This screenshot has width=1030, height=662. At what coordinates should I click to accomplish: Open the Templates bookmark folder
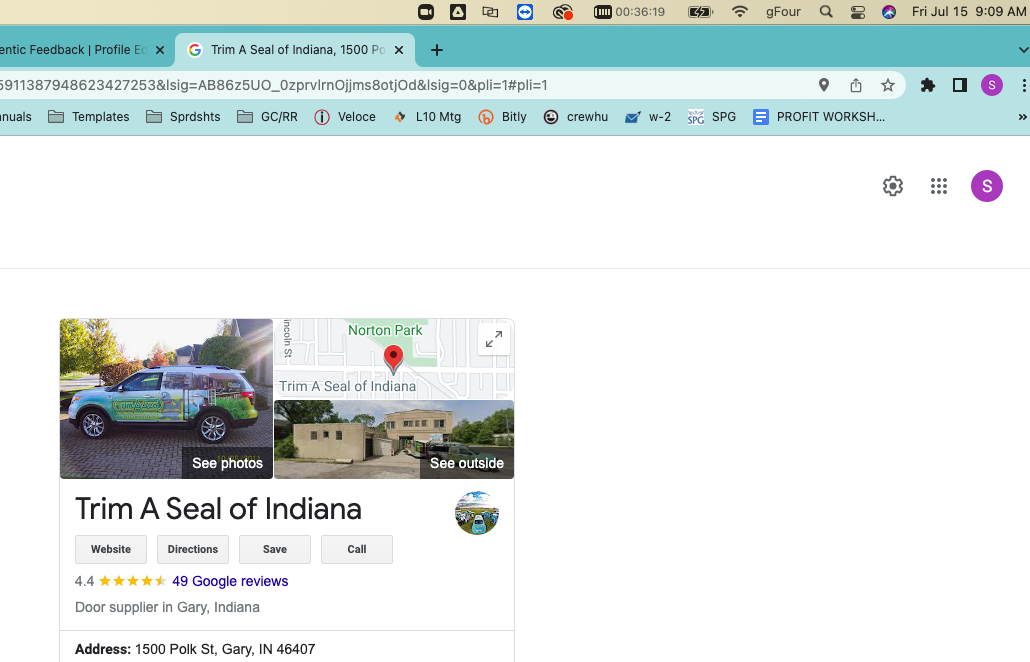click(x=89, y=117)
